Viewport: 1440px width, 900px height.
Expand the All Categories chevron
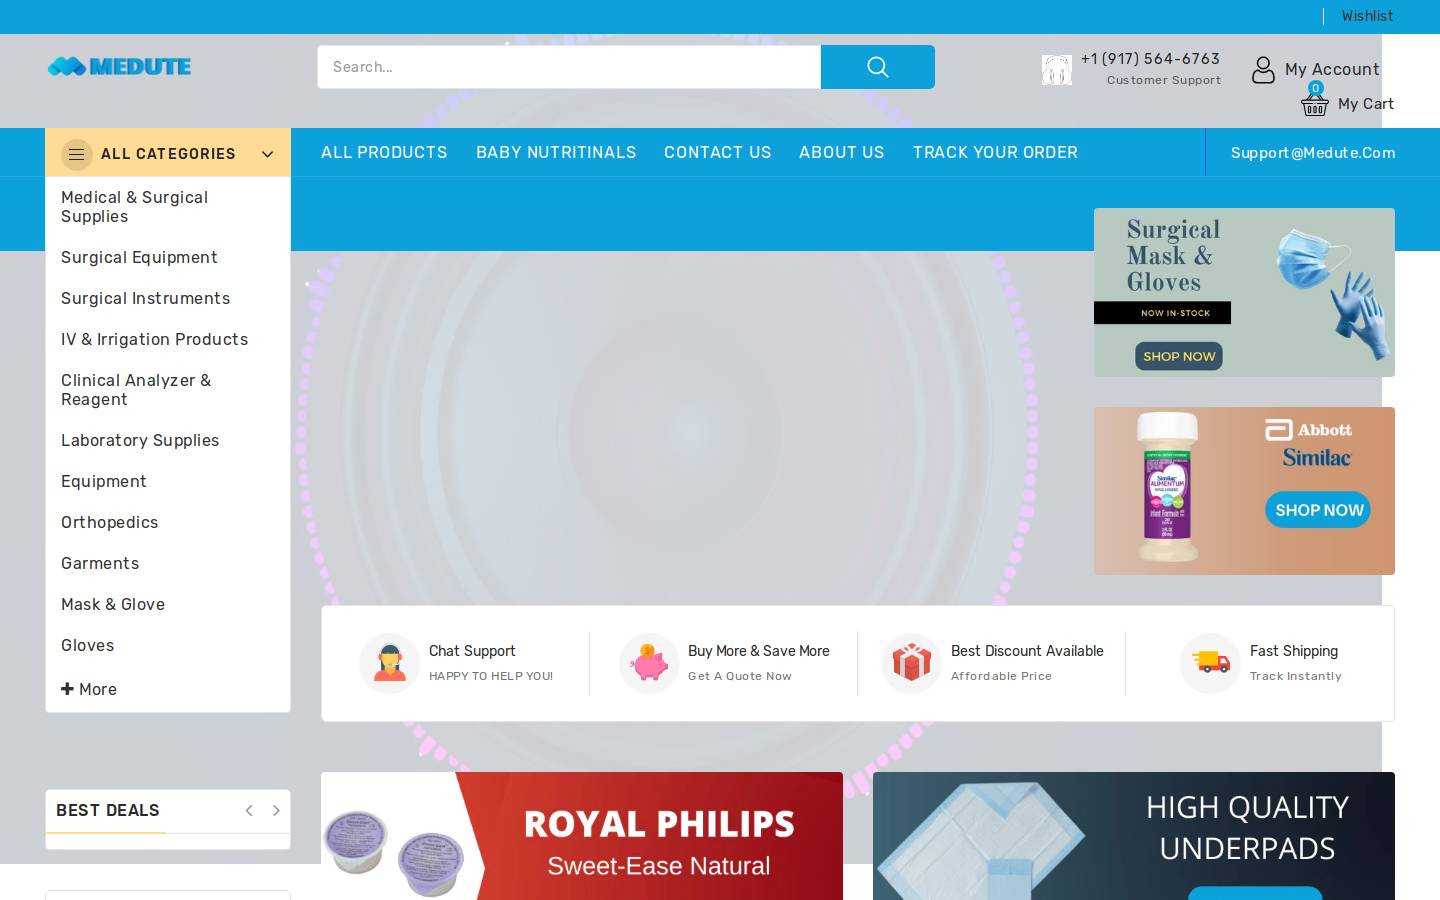point(267,154)
